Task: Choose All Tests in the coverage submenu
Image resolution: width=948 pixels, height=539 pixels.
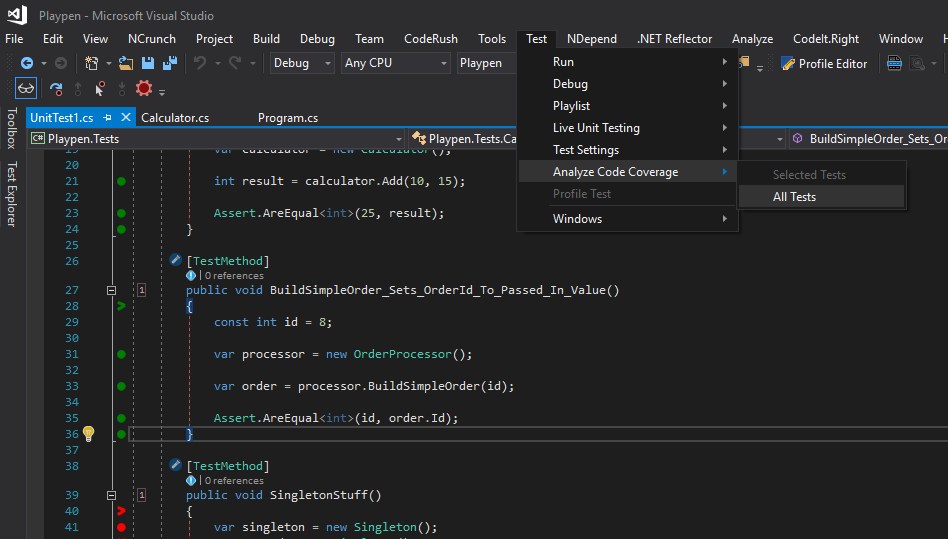Action: point(822,196)
